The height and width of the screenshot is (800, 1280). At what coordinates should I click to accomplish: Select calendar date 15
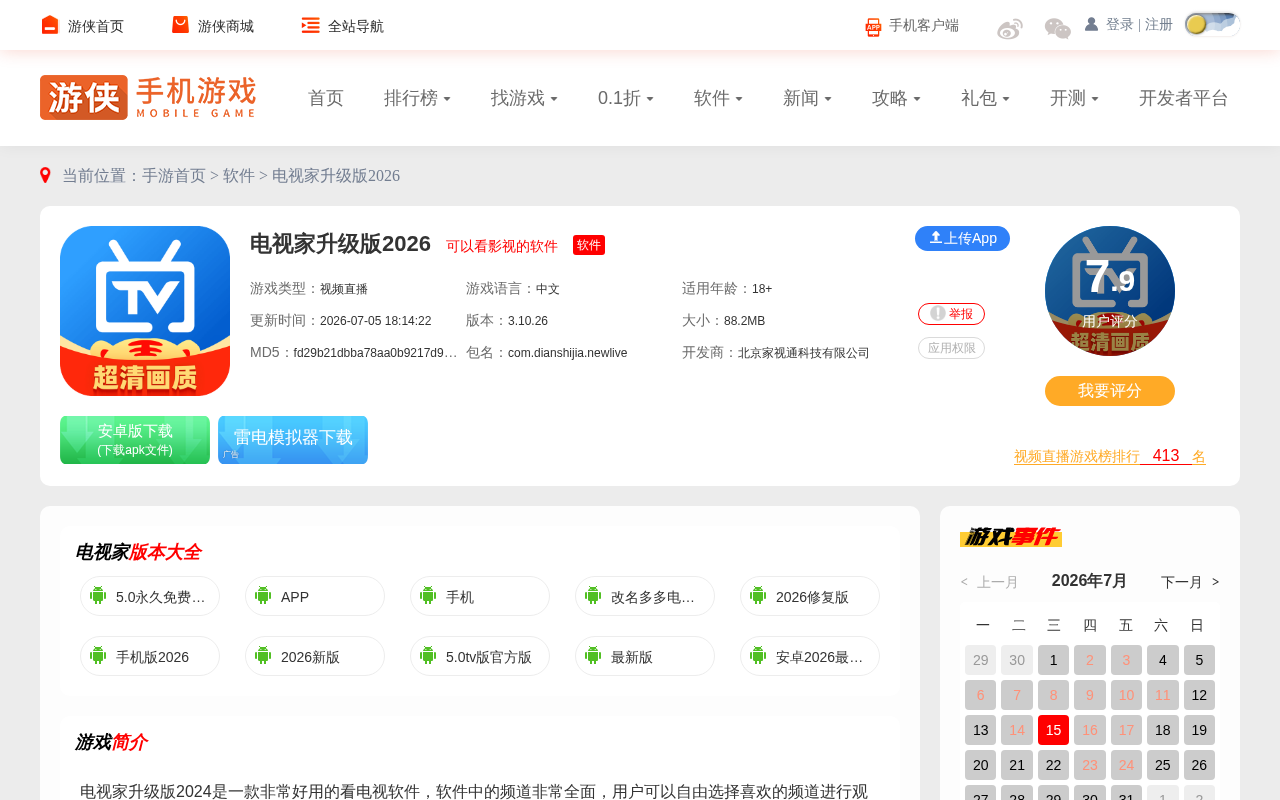pyautogui.click(x=1053, y=730)
